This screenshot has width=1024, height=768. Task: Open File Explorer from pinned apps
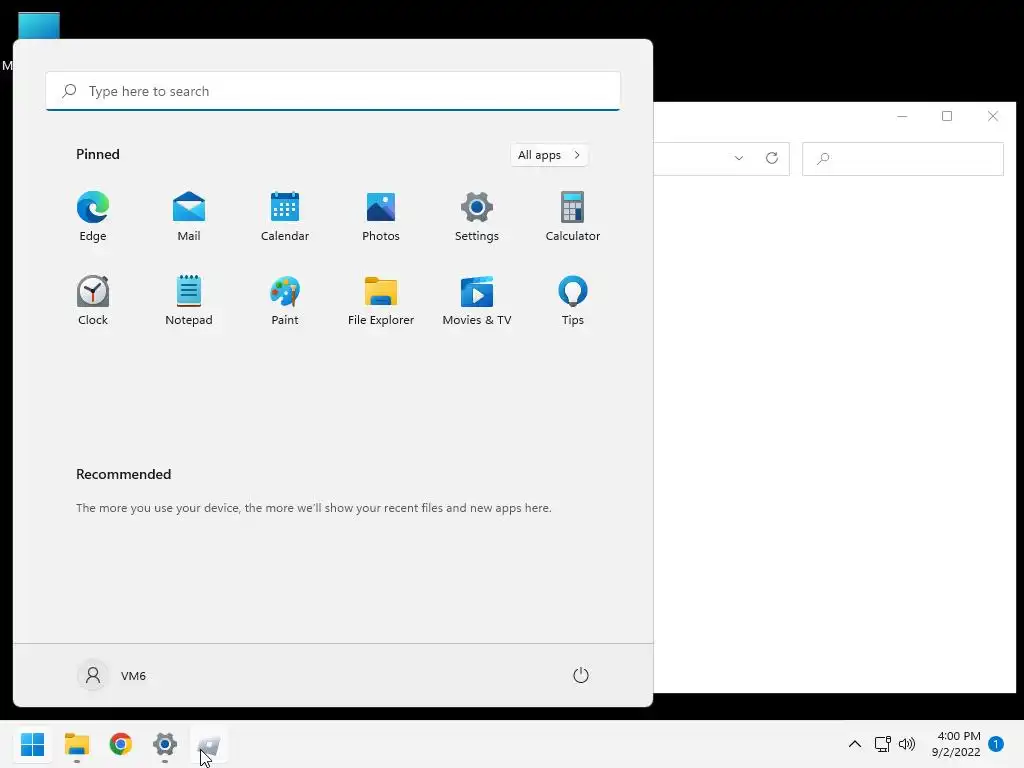pos(381,300)
